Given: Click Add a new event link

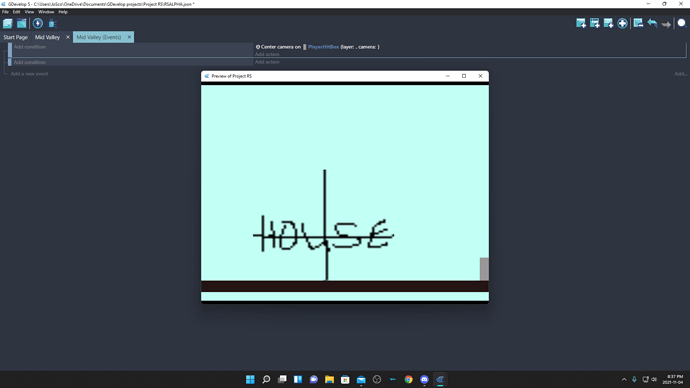Looking at the screenshot, I should pyautogui.click(x=29, y=74).
